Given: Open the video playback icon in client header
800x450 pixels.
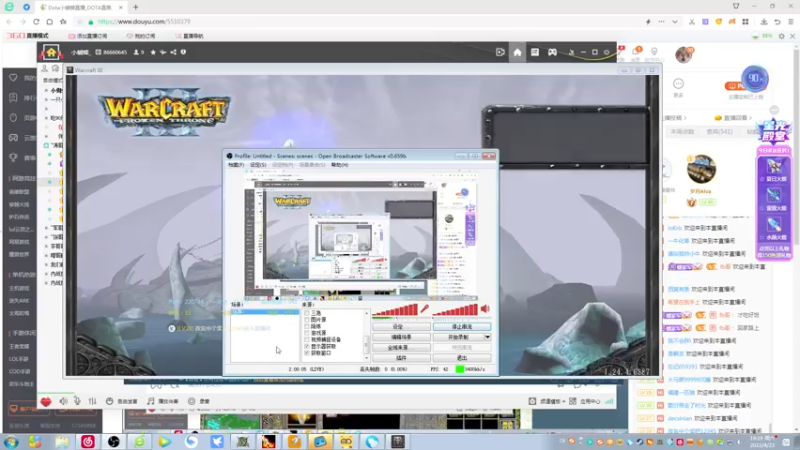Looking at the screenshot, I should [x=500, y=52].
